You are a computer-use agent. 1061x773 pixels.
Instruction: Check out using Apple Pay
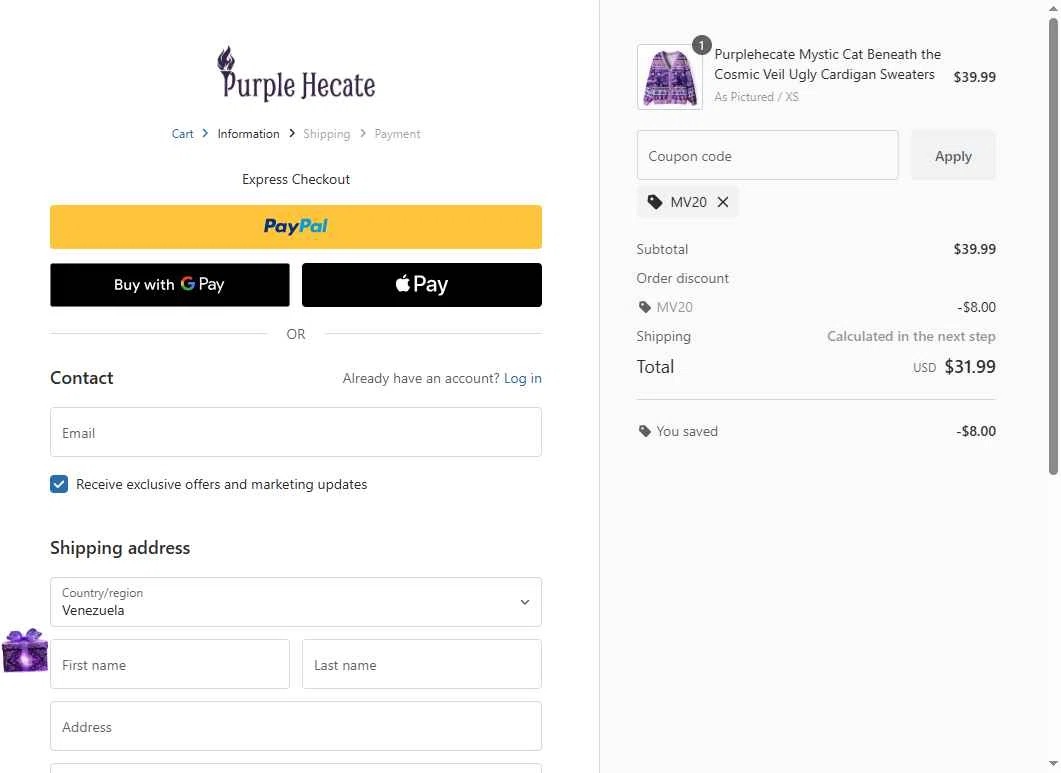[x=422, y=285]
